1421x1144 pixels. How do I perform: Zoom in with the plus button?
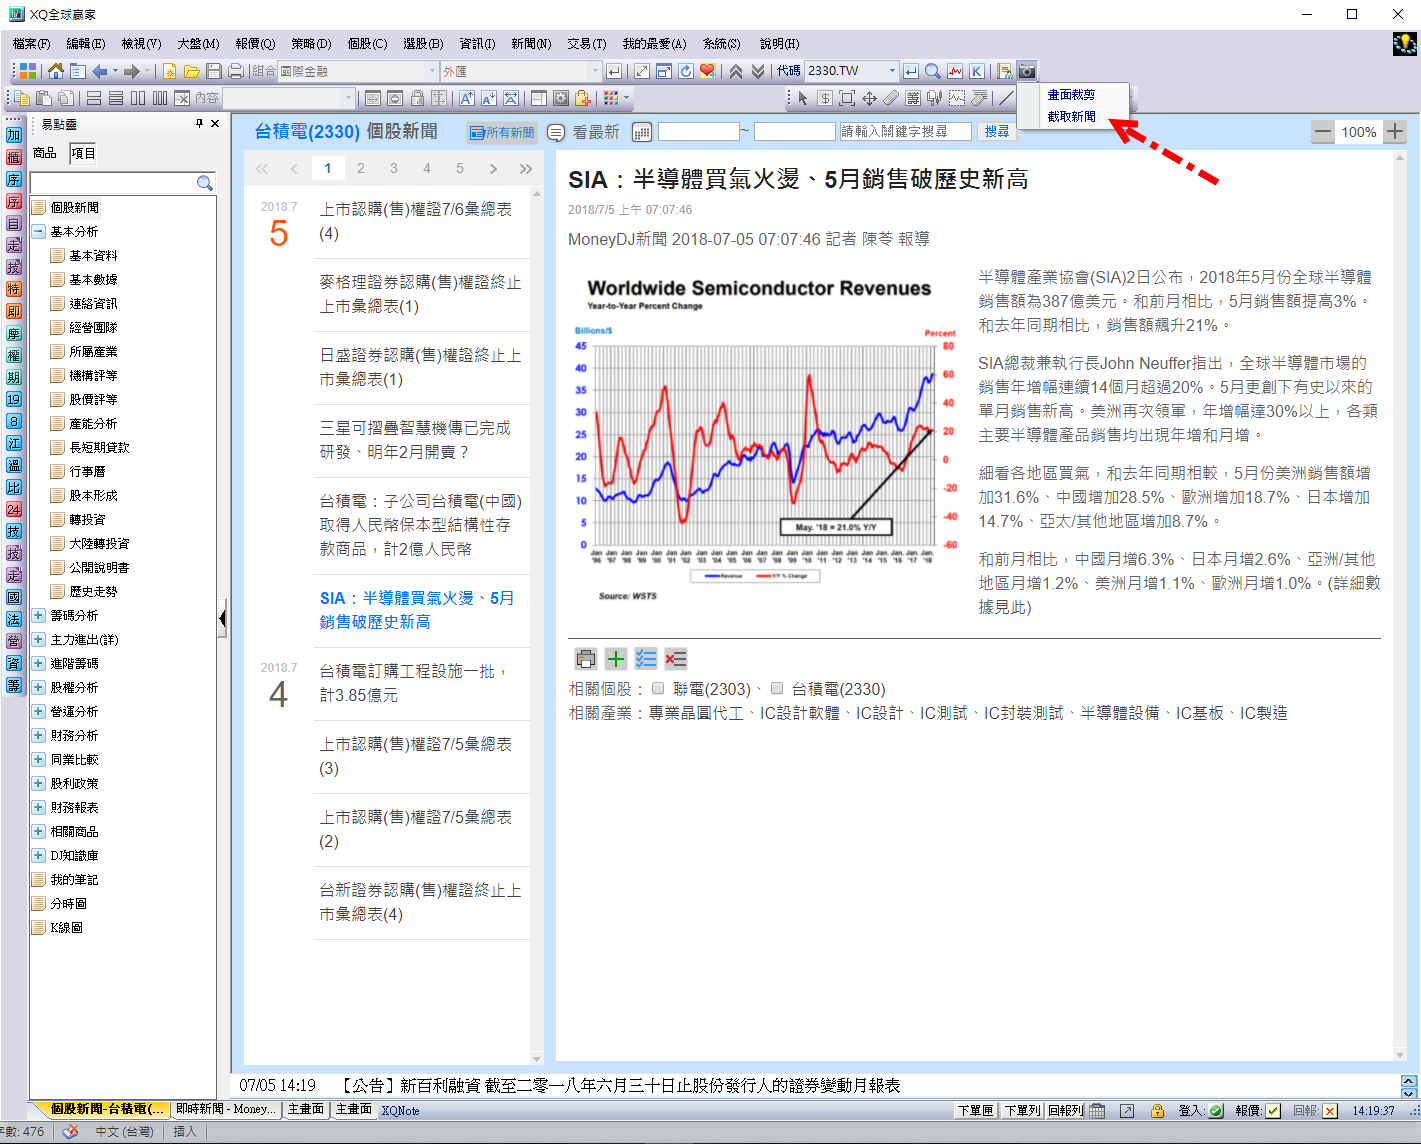1395,132
